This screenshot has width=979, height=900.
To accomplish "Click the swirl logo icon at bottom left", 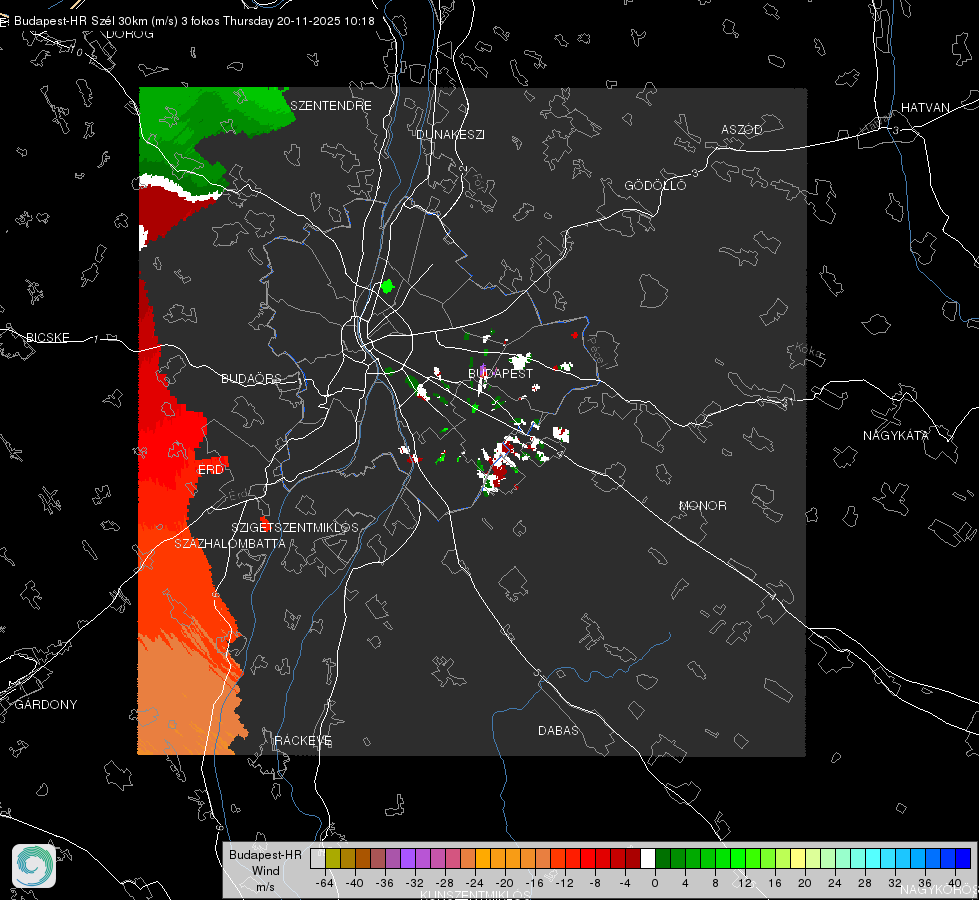I will point(34,866).
